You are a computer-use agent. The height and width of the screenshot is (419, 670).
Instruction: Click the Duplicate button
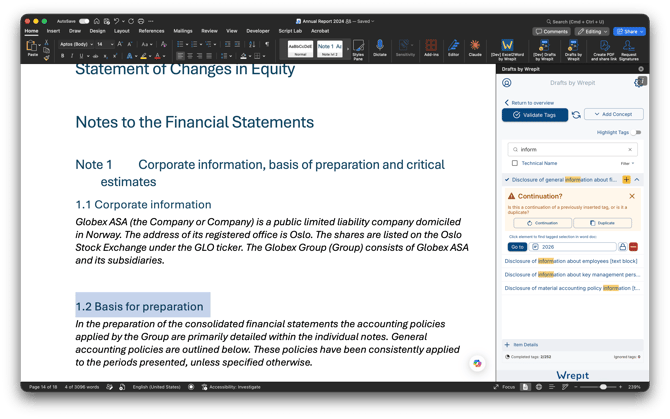(602, 223)
